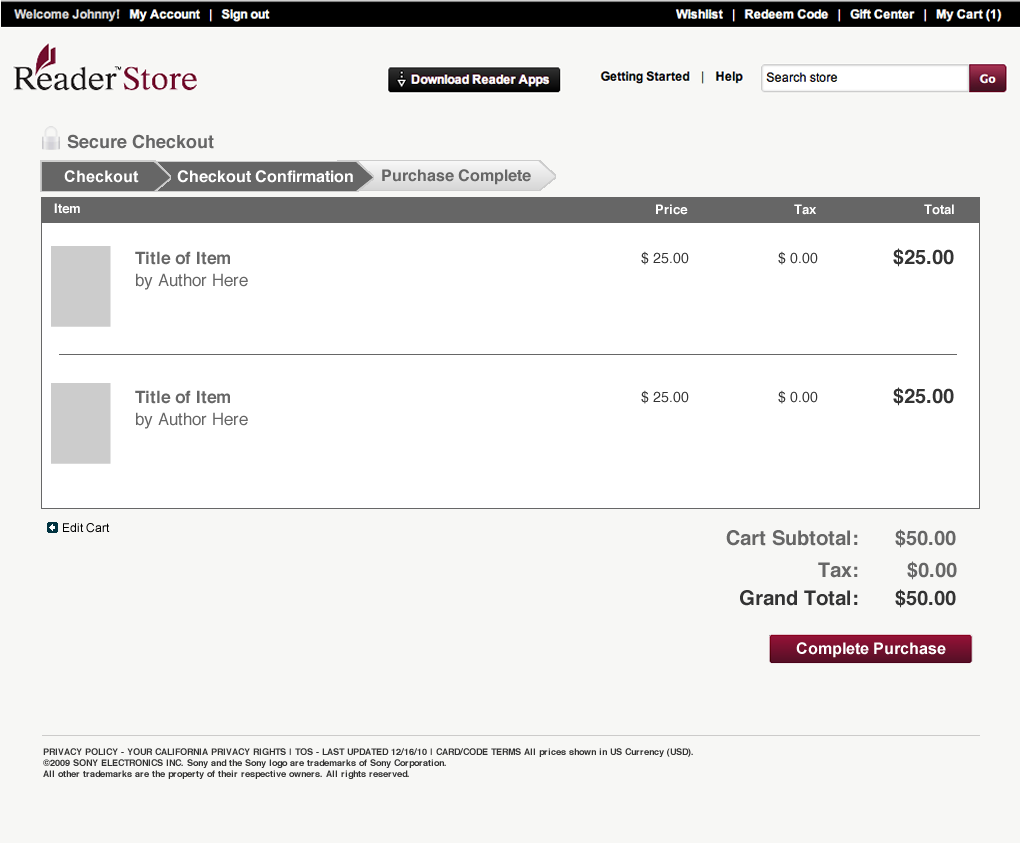
Task: Click the secure checkout padlock icon
Action: 51,140
